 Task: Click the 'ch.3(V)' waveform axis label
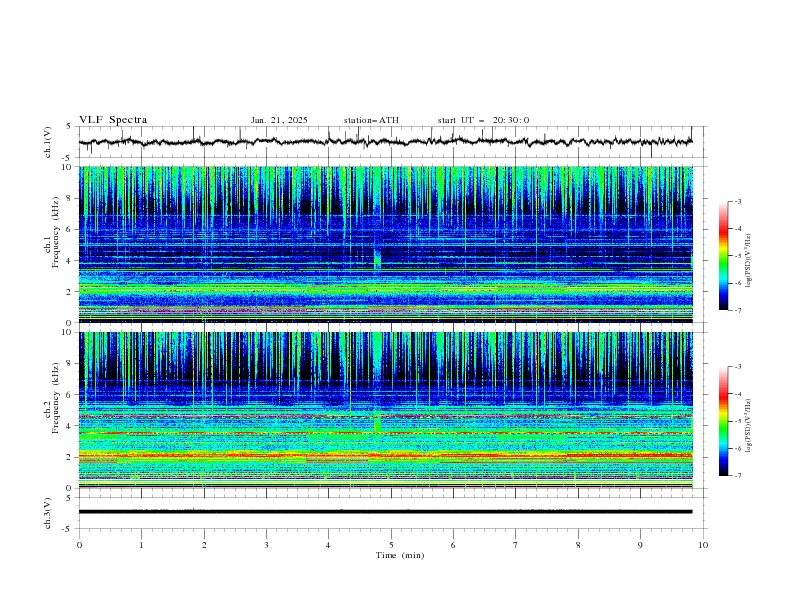pyautogui.click(x=48, y=513)
